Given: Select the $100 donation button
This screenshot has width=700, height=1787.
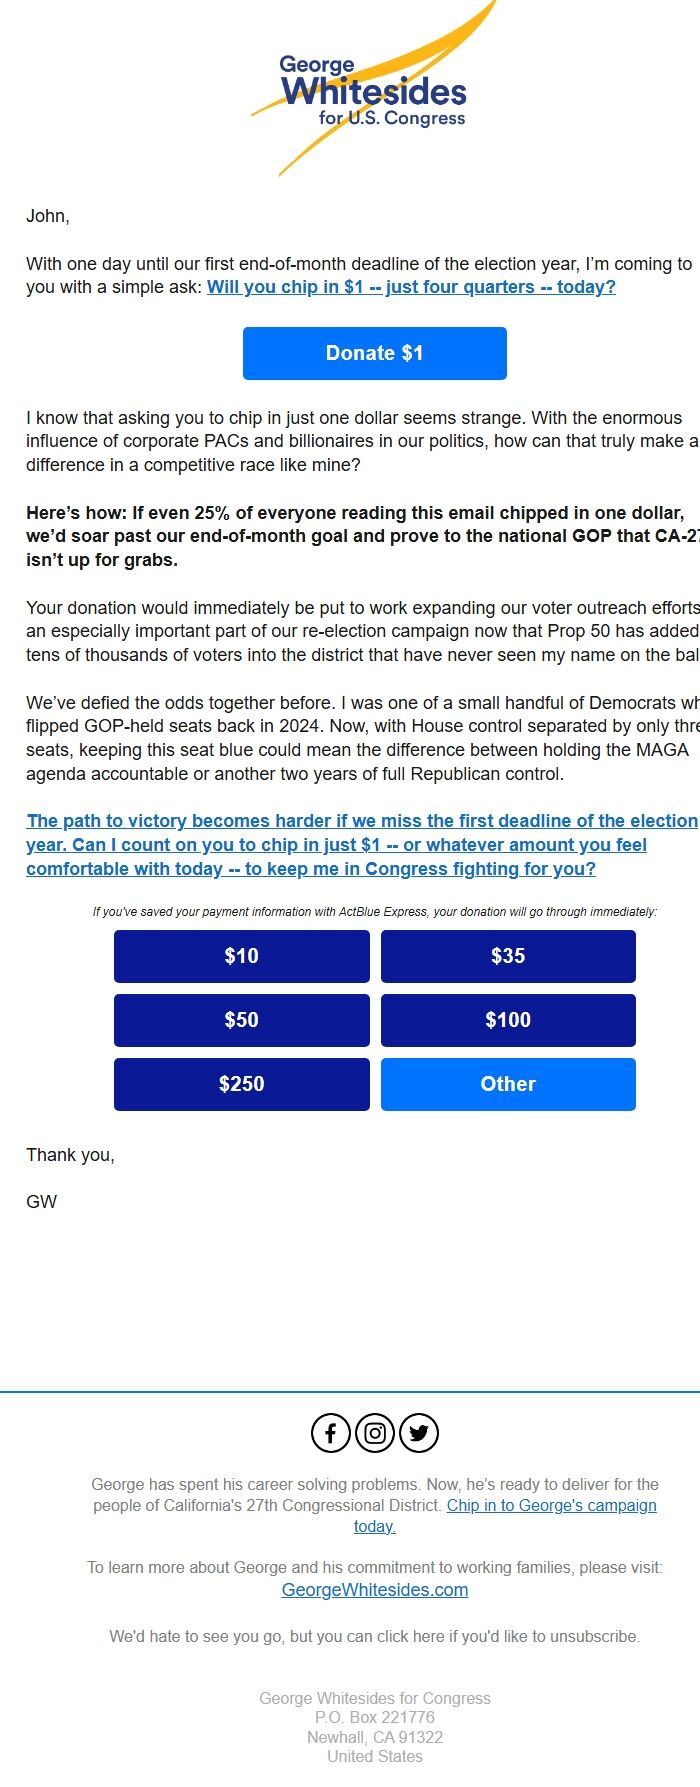Looking at the screenshot, I should pos(508,1020).
